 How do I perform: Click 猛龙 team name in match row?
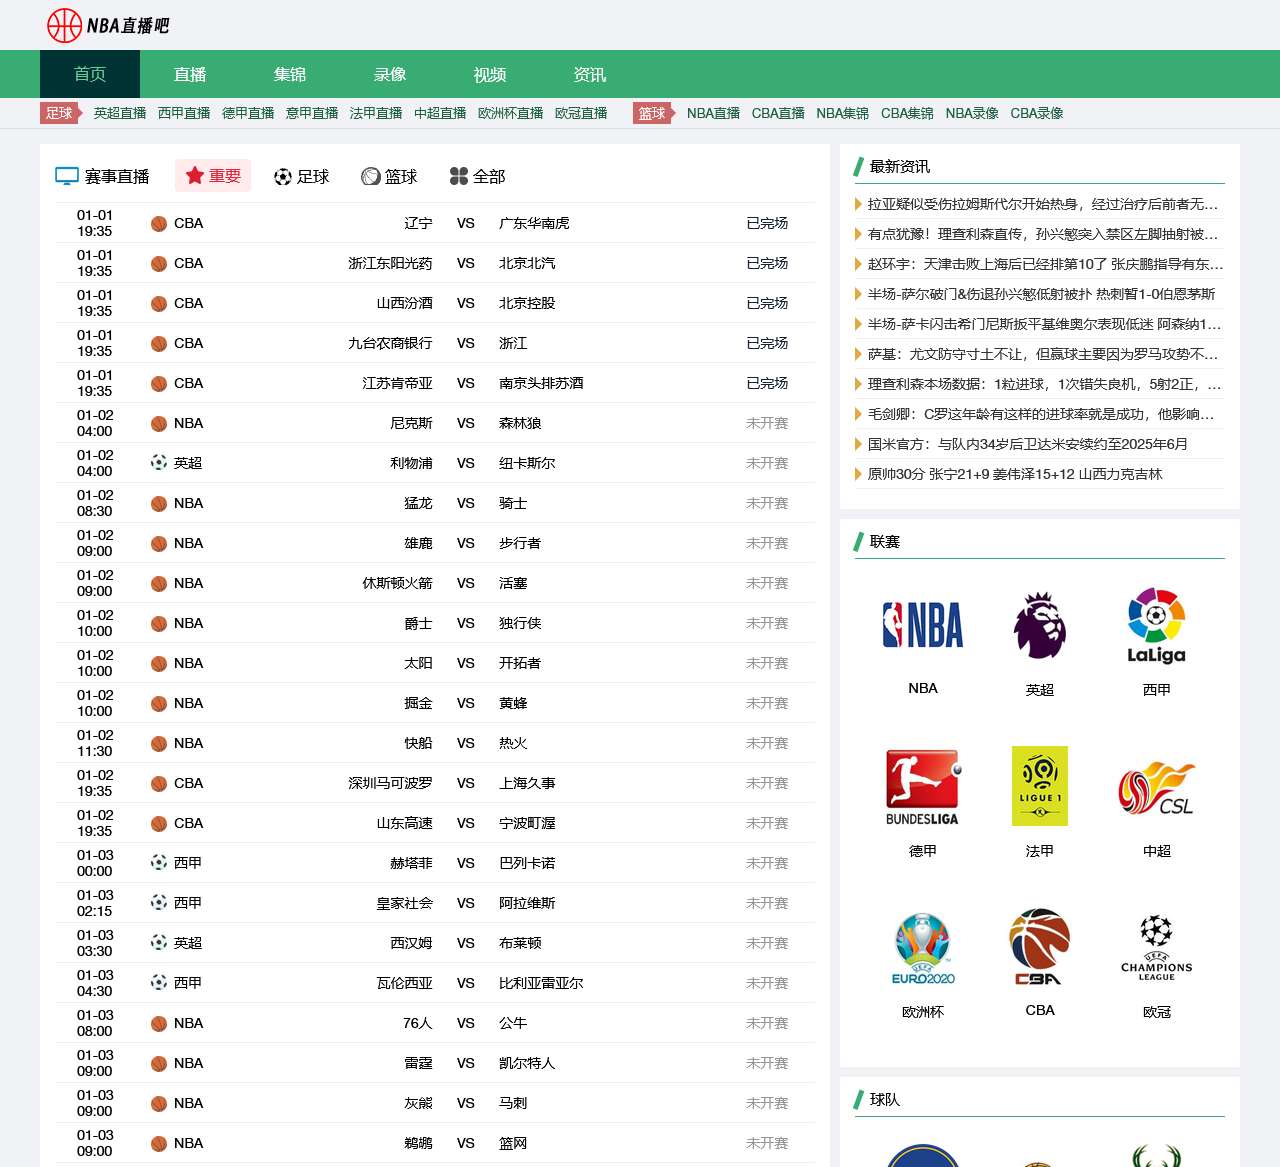coord(418,503)
